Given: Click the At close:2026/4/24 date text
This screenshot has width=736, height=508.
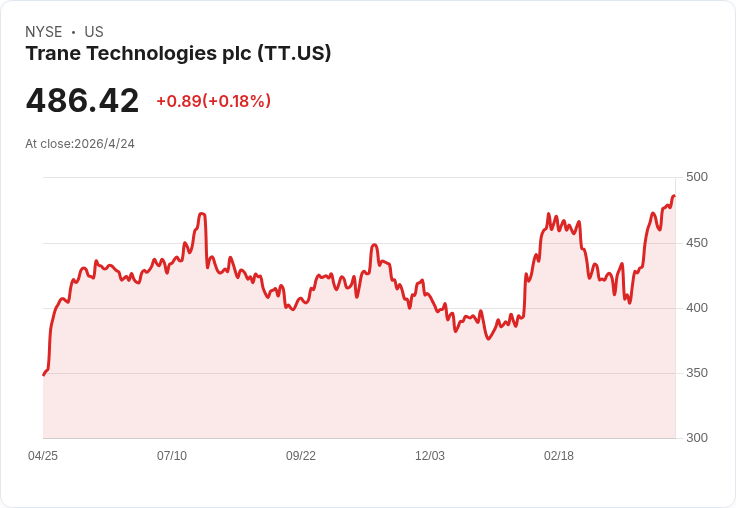Looking at the screenshot, I should click(x=80, y=144).
